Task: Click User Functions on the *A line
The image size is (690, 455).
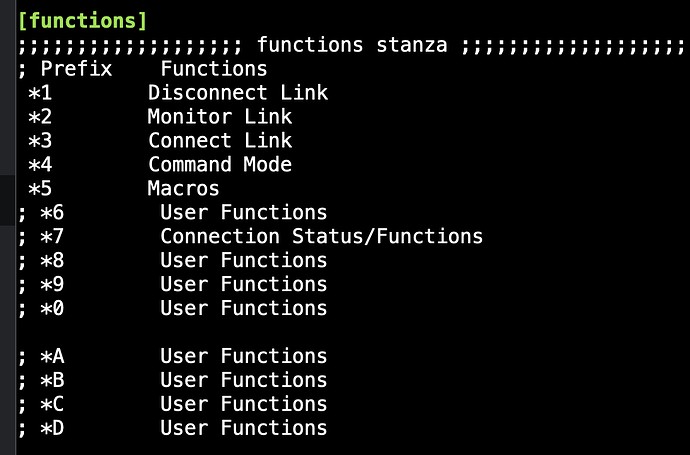Action: coord(244,356)
